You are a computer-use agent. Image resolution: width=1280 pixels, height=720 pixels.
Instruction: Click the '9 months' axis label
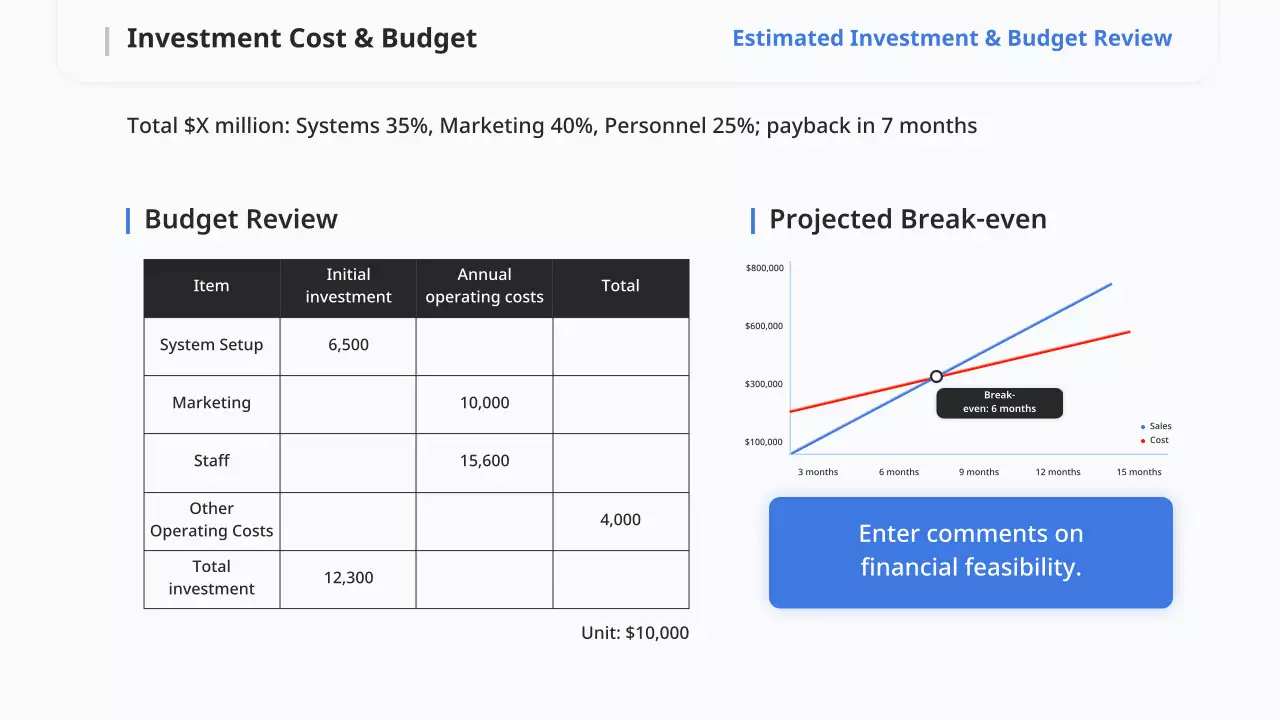coord(978,472)
